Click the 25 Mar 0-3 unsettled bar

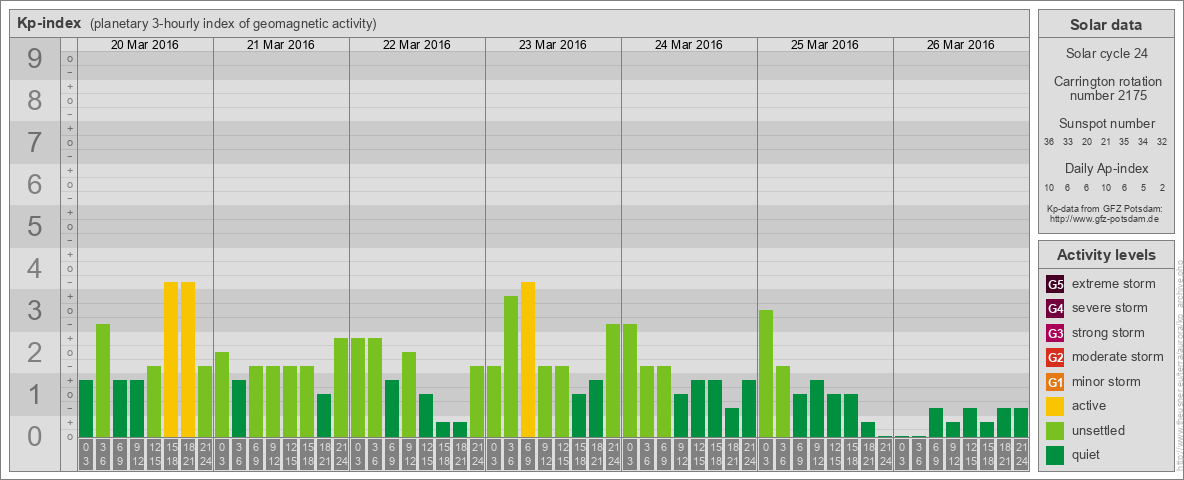click(766, 374)
